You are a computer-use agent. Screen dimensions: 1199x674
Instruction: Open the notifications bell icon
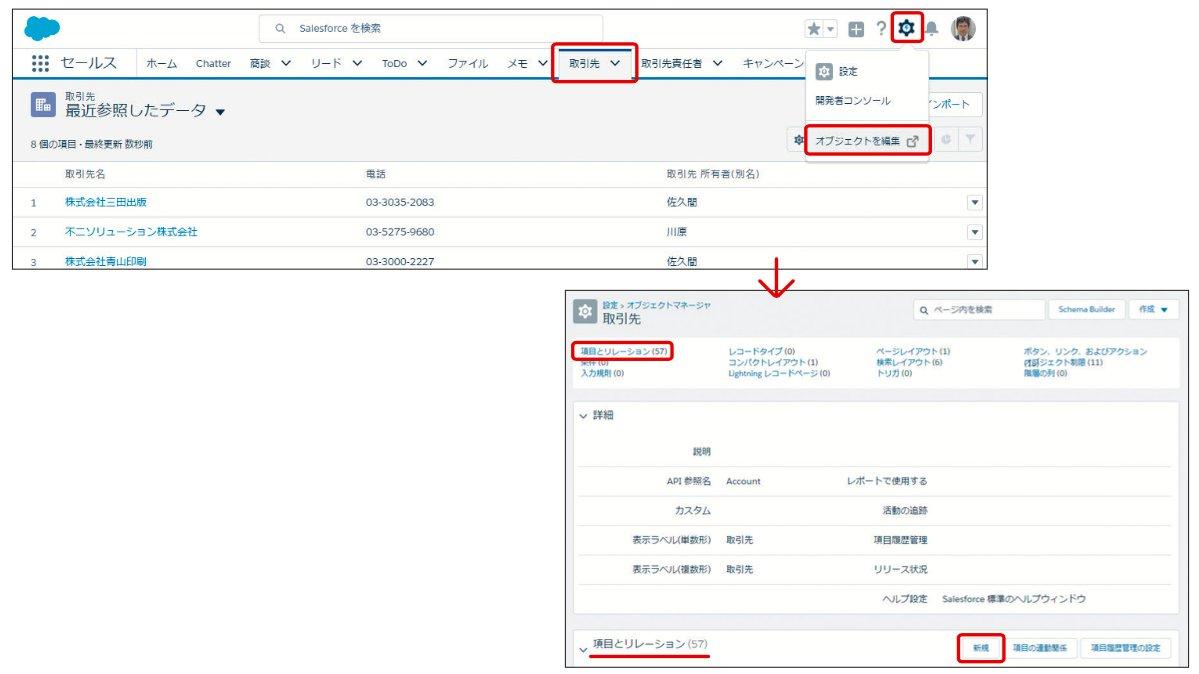931,29
